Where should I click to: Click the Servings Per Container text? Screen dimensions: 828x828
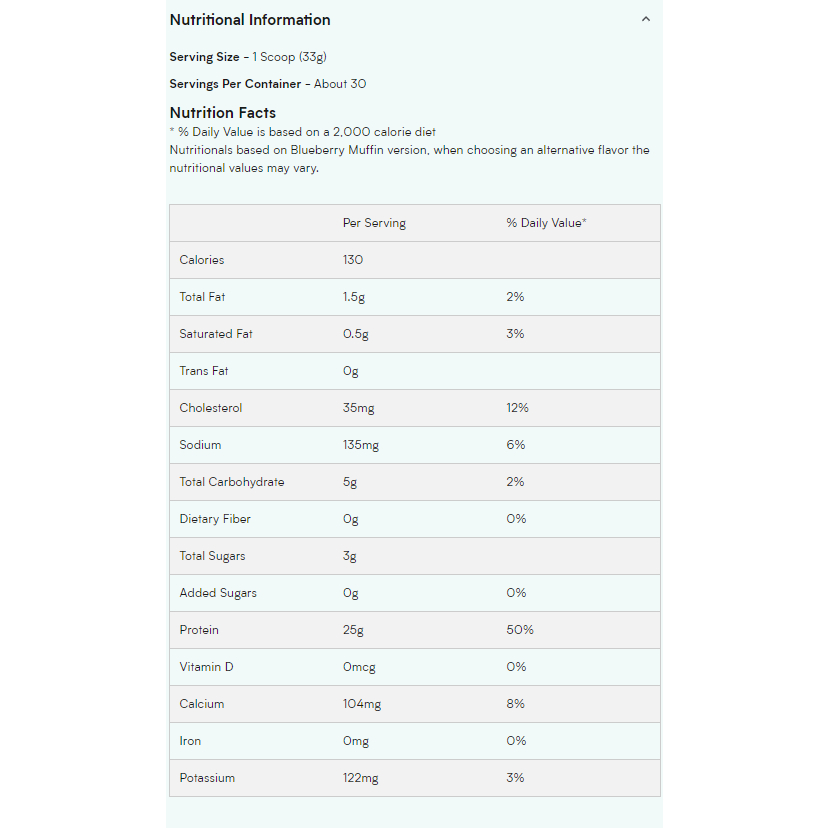pos(268,84)
